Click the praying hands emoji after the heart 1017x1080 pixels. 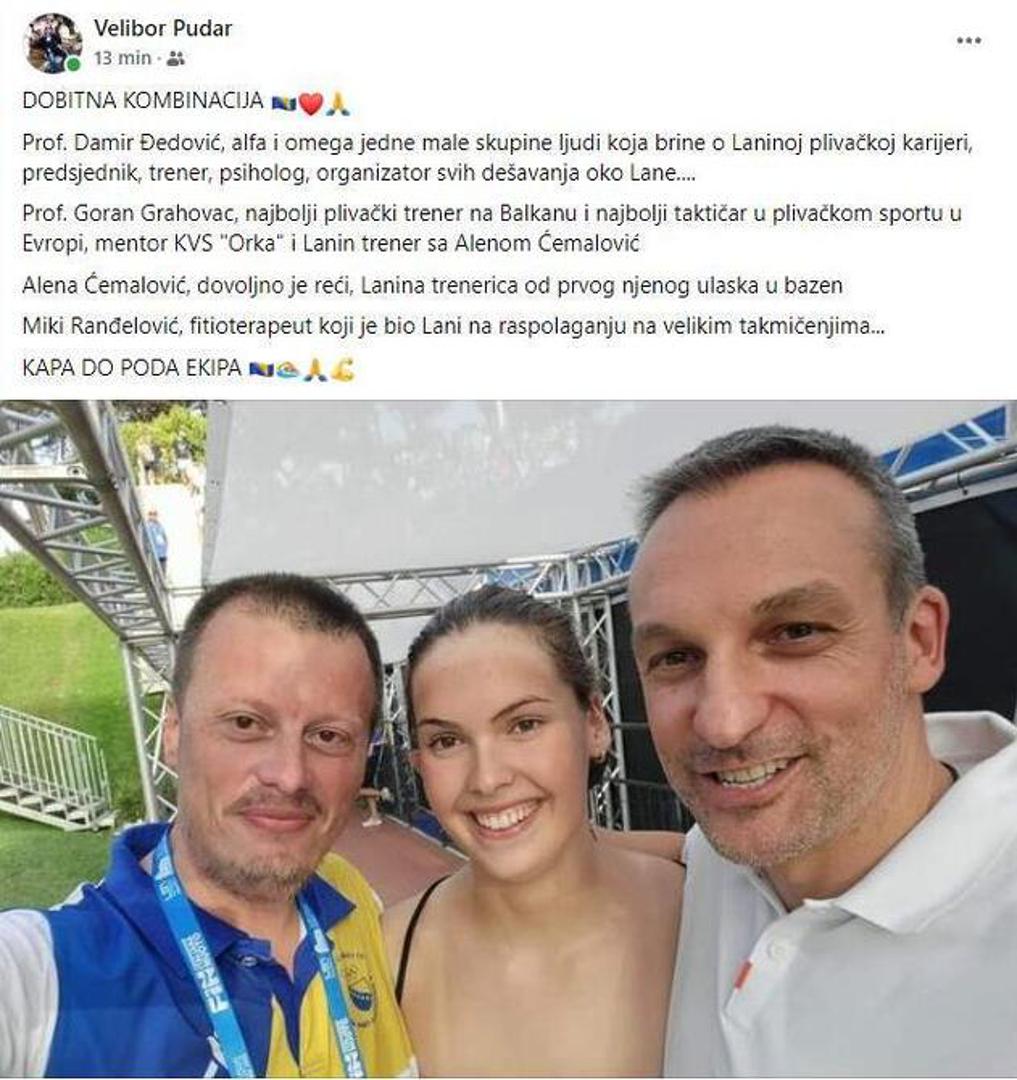pyautogui.click(x=338, y=103)
